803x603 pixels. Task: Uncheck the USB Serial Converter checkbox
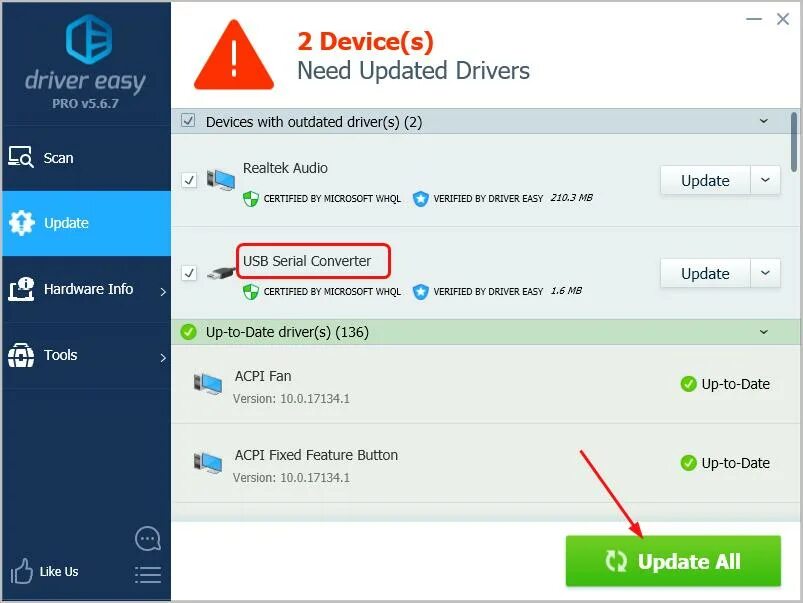click(x=189, y=273)
